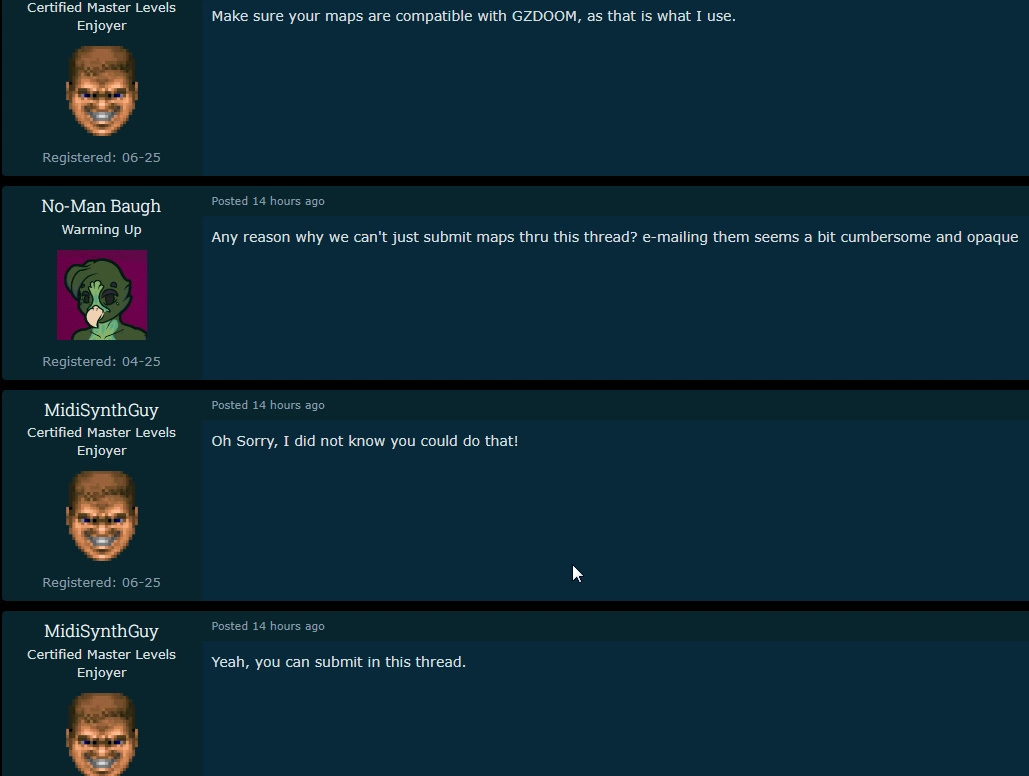Viewport: 1029px width, 776px height.
Task: Click the Doomguy avatar in the top post
Action: point(102,91)
